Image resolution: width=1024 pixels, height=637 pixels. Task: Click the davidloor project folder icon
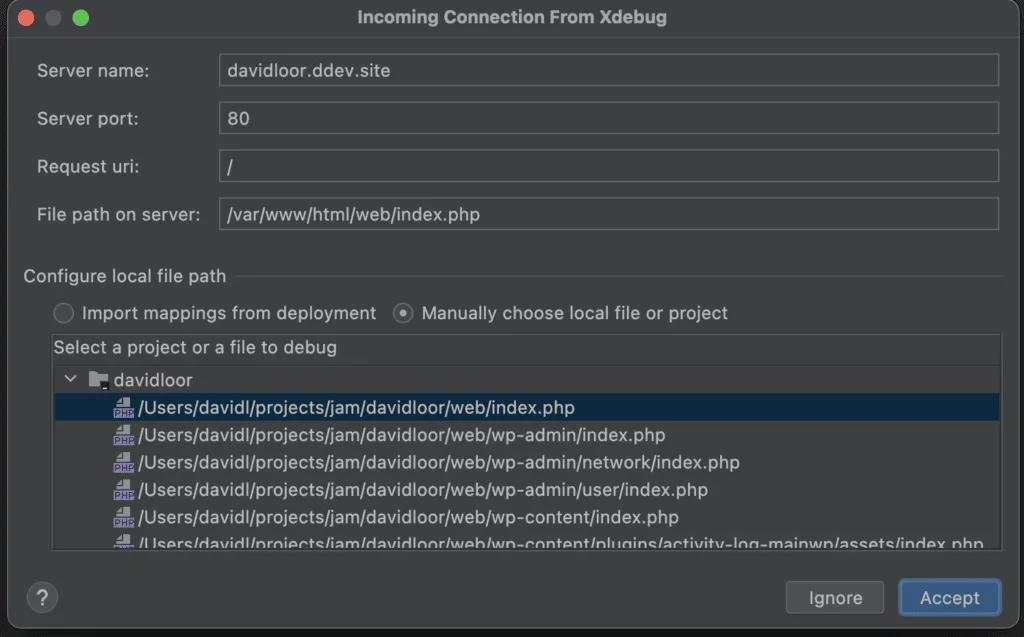pyautogui.click(x=97, y=379)
